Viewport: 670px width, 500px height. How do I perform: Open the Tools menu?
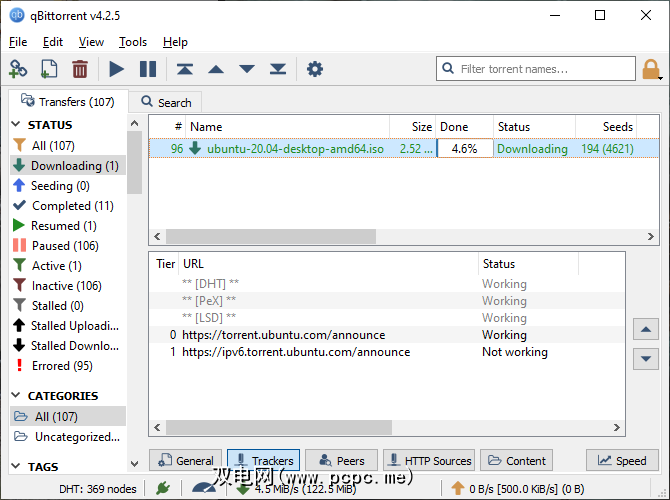(x=133, y=42)
